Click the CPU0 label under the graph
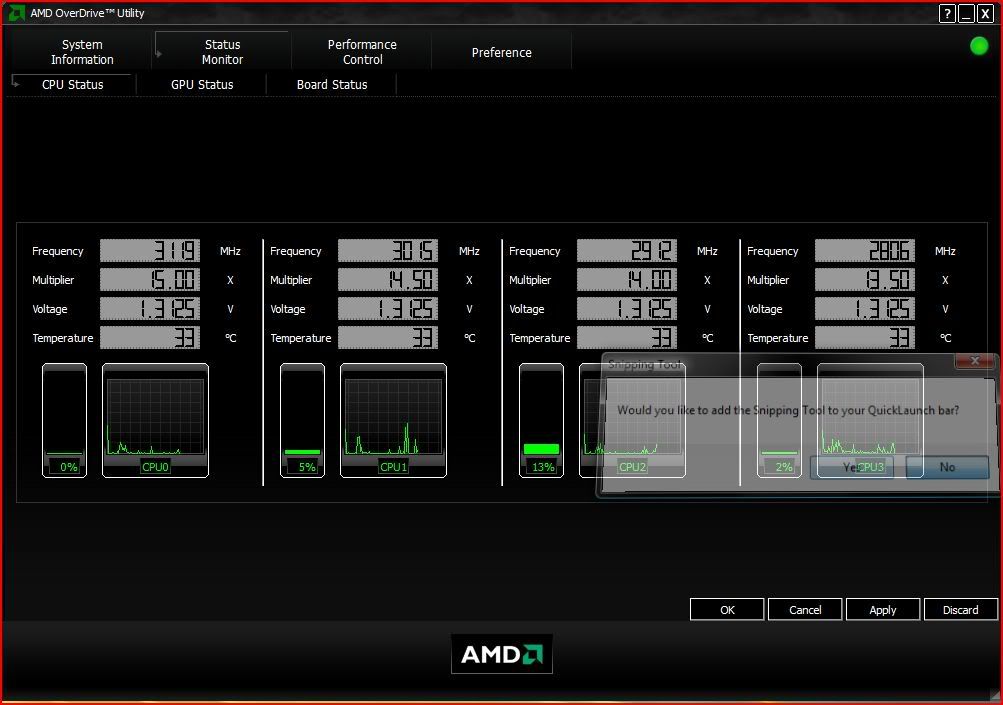This screenshot has height=705, width=1003. (x=155, y=467)
